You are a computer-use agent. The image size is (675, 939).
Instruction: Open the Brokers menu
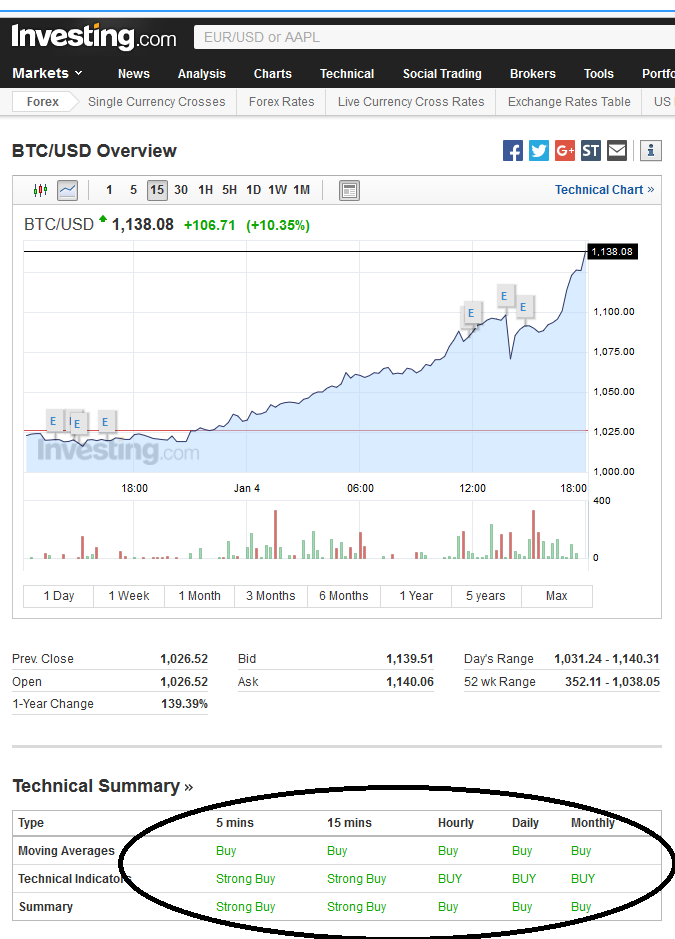(532, 74)
